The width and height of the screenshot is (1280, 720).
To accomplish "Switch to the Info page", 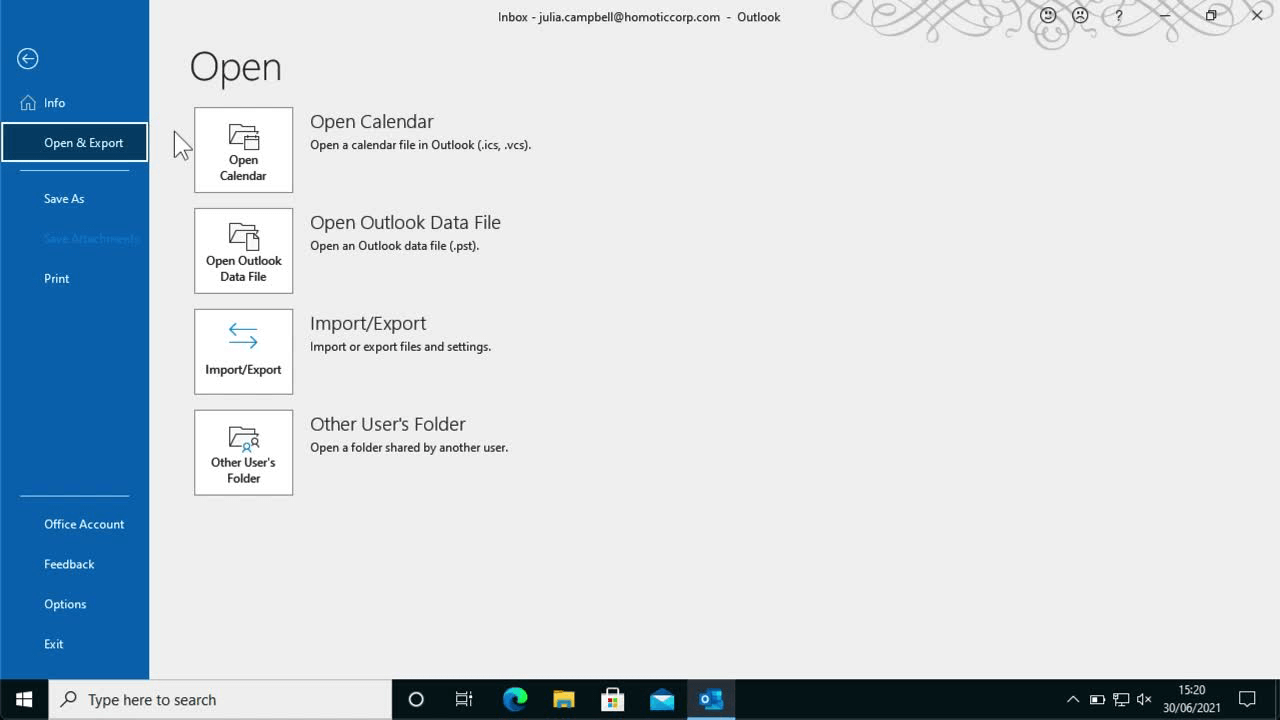I will tap(54, 102).
